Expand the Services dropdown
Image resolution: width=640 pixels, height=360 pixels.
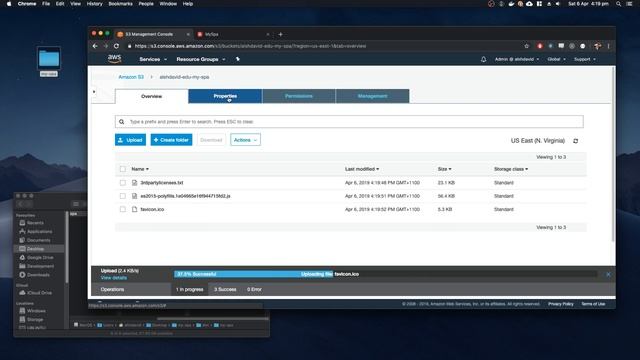pos(153,59)
